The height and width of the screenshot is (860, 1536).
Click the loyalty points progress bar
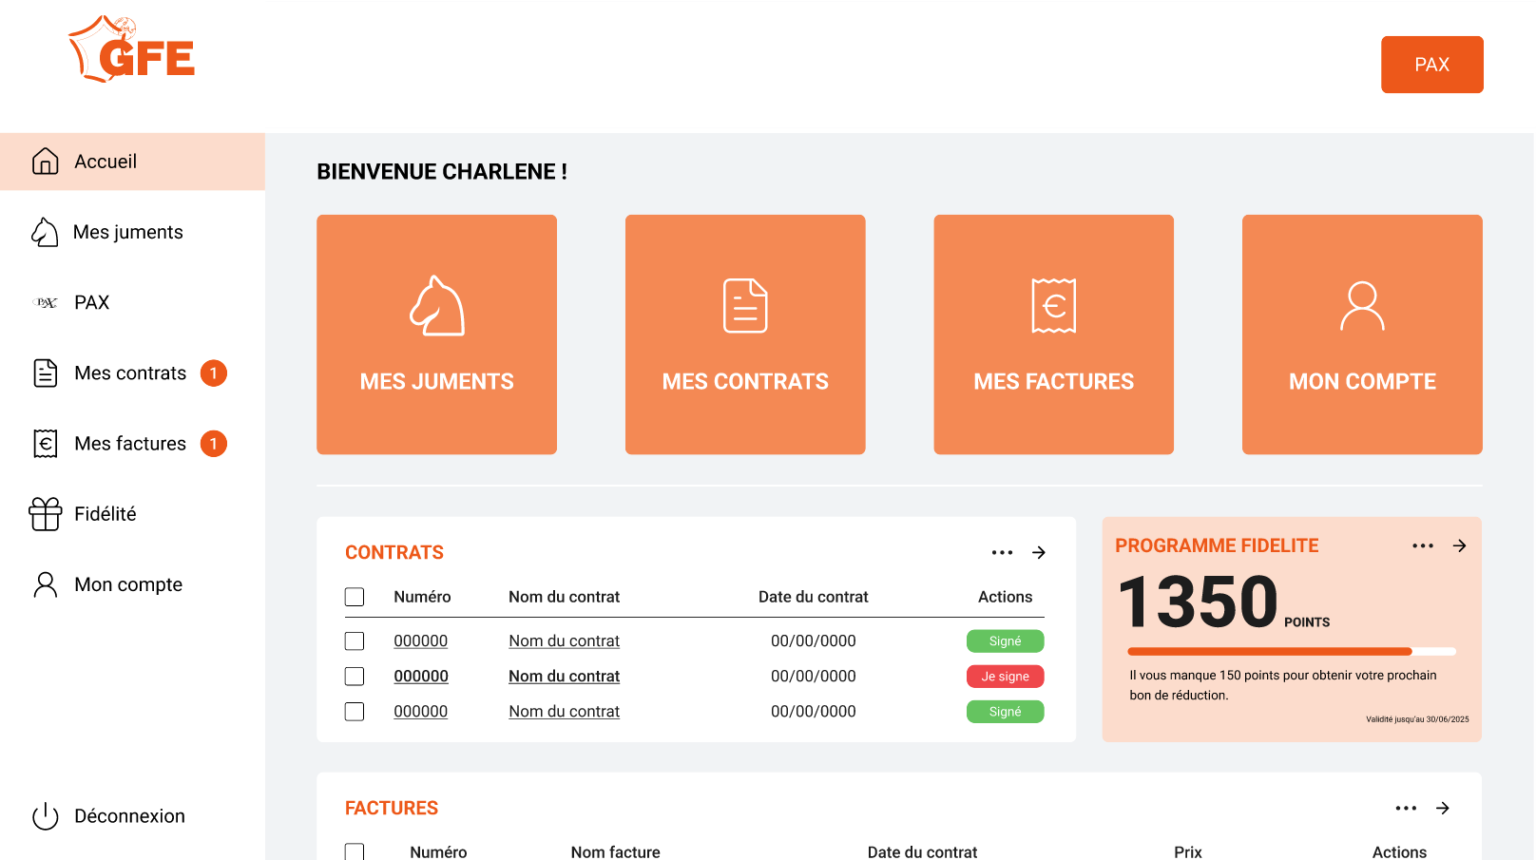click(x=1290, y=651)
